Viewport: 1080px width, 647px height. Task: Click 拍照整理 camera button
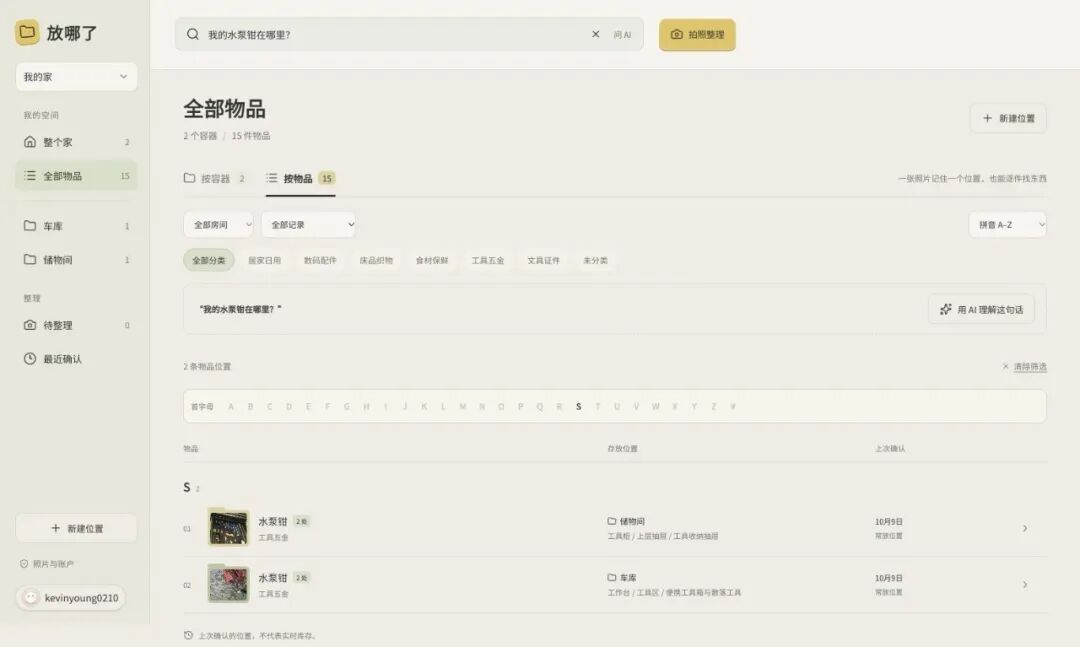(697, 34)
